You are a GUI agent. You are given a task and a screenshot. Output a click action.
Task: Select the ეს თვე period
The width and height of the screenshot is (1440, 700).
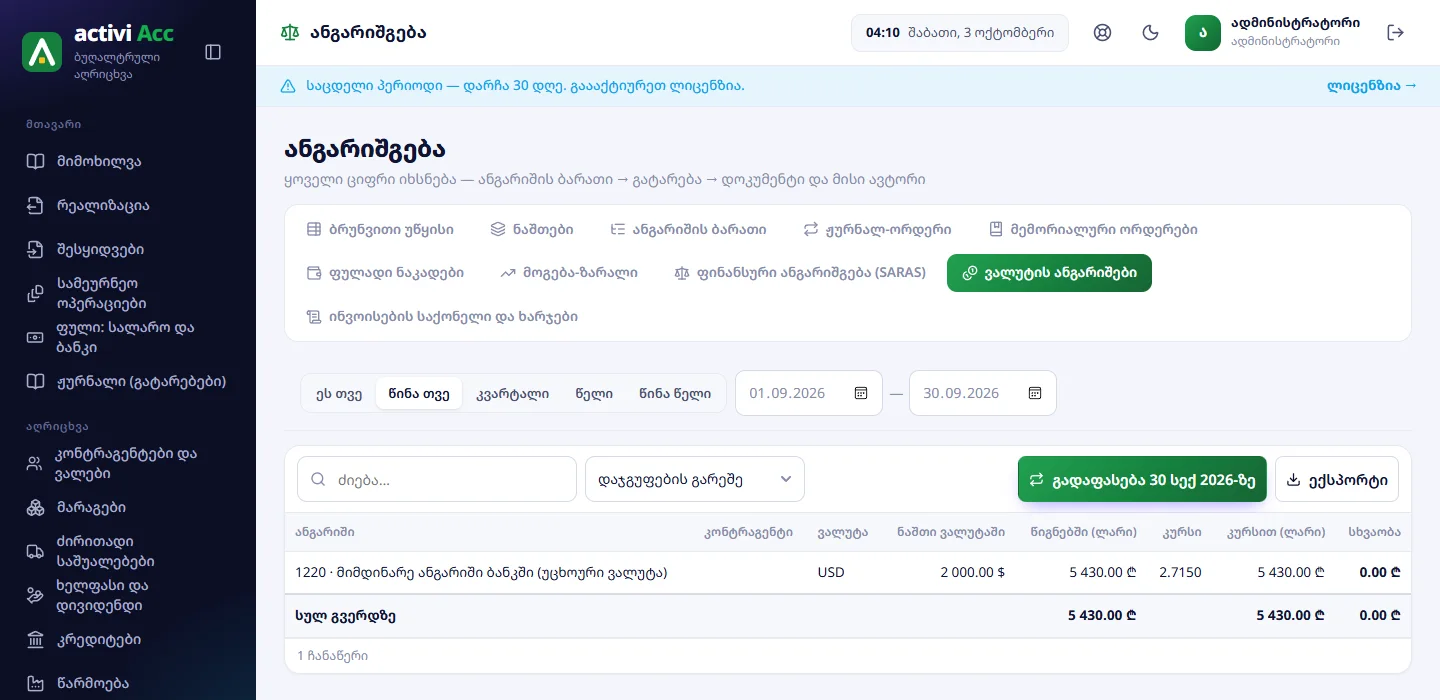pos(339,393)
